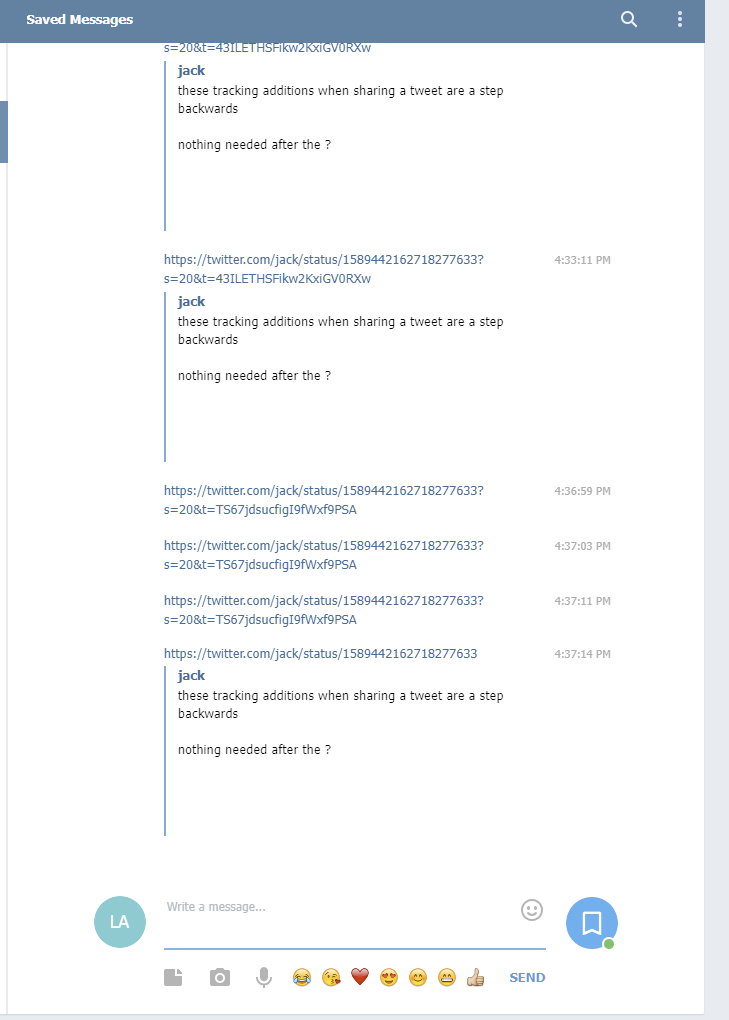Viewport: 729px width, 1020px height.
Task: Click the microphone voice message icon
Action: pos(264,978)
